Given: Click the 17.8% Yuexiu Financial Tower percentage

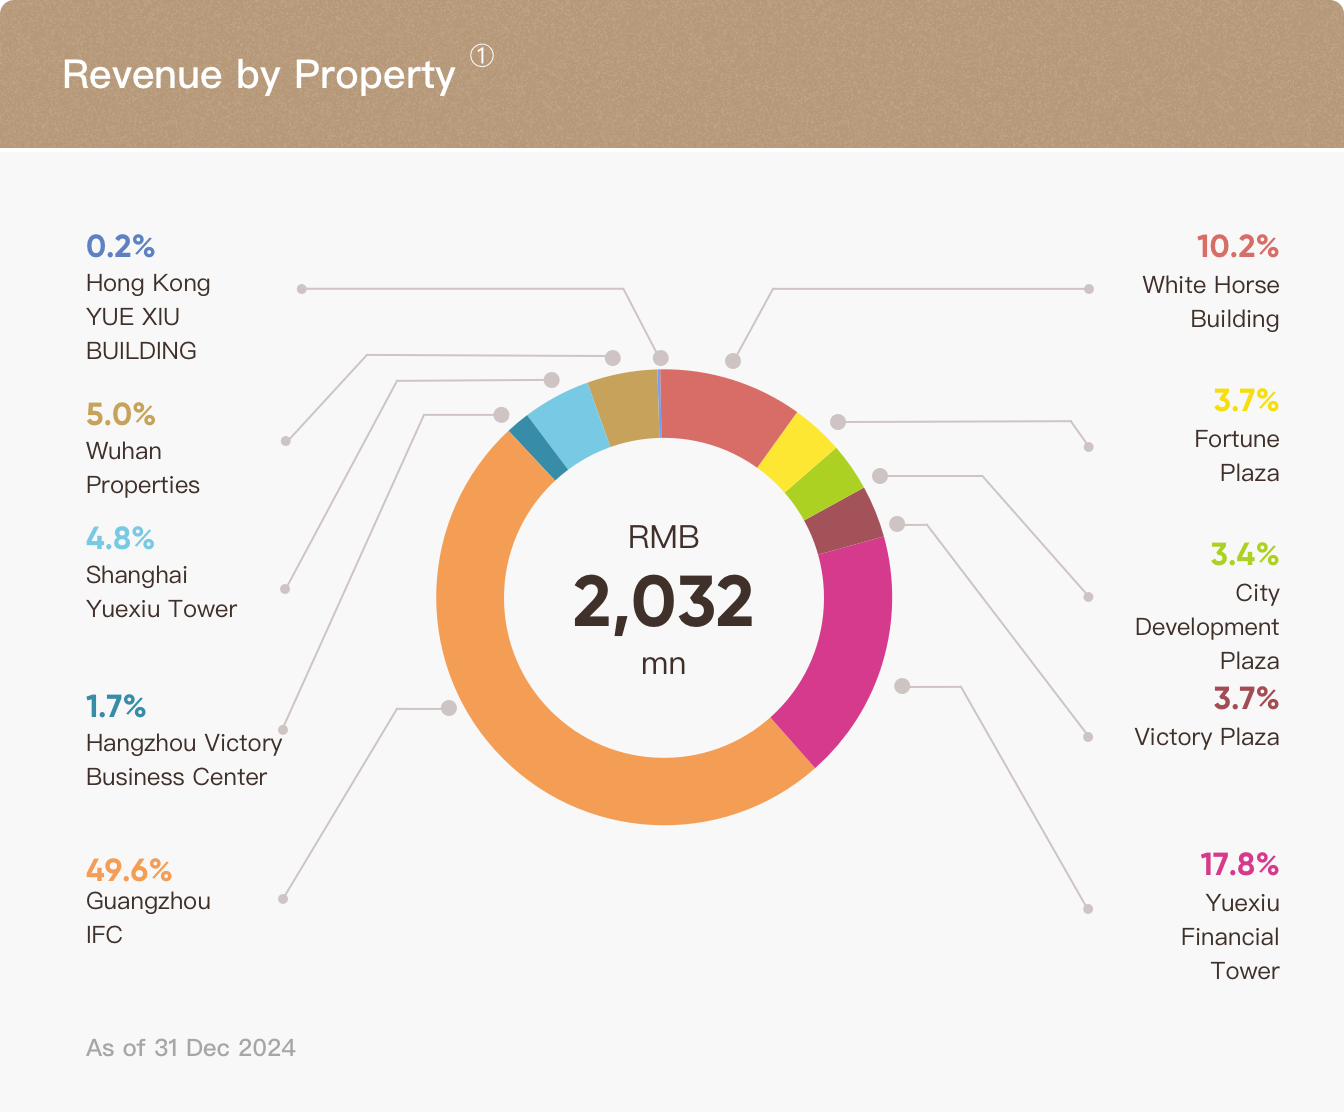Looking at the screenshot, I should (x=1239, y=864).
